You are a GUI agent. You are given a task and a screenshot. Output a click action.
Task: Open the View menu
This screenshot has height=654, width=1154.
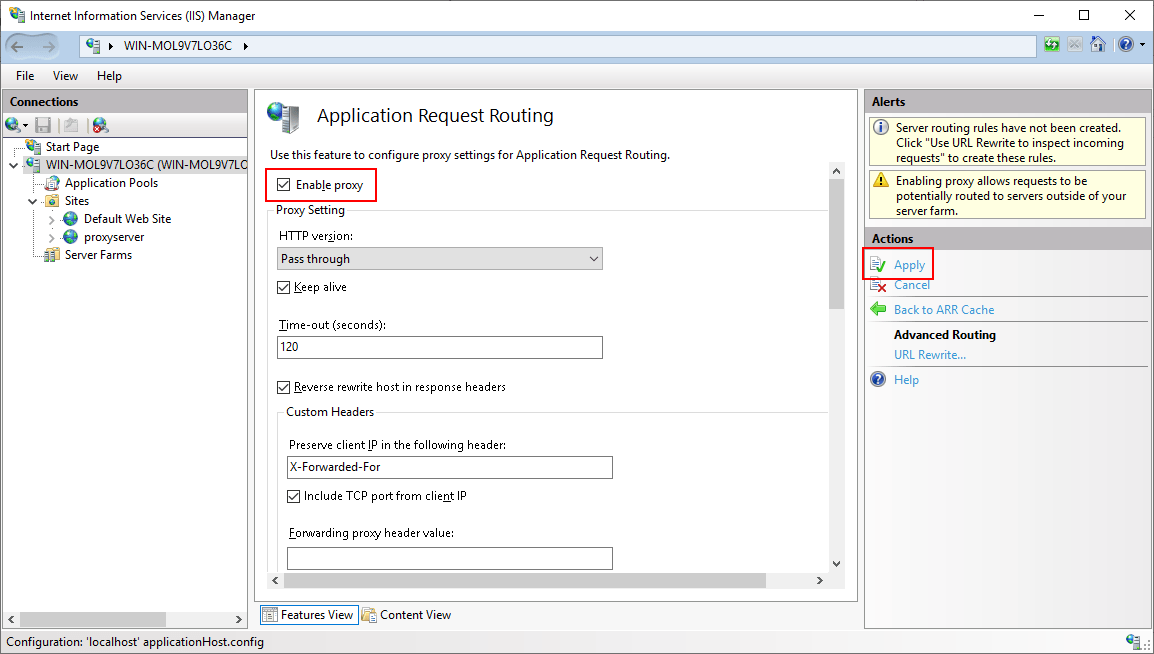click(65, 75)
